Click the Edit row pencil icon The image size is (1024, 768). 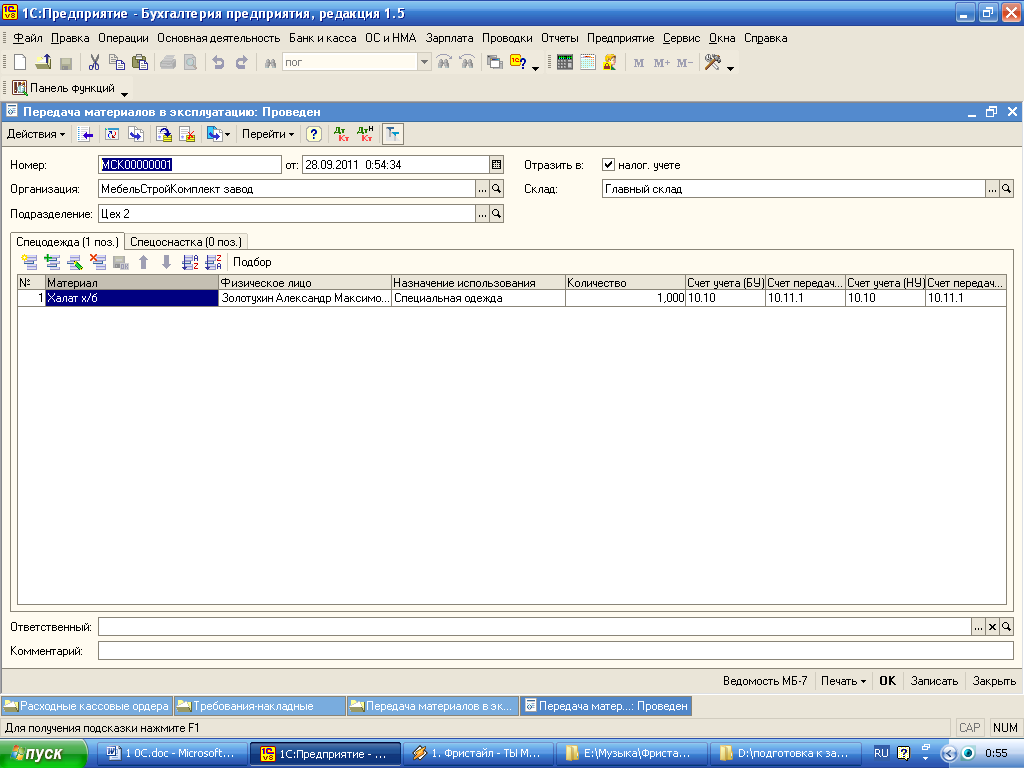pos(75,263)
